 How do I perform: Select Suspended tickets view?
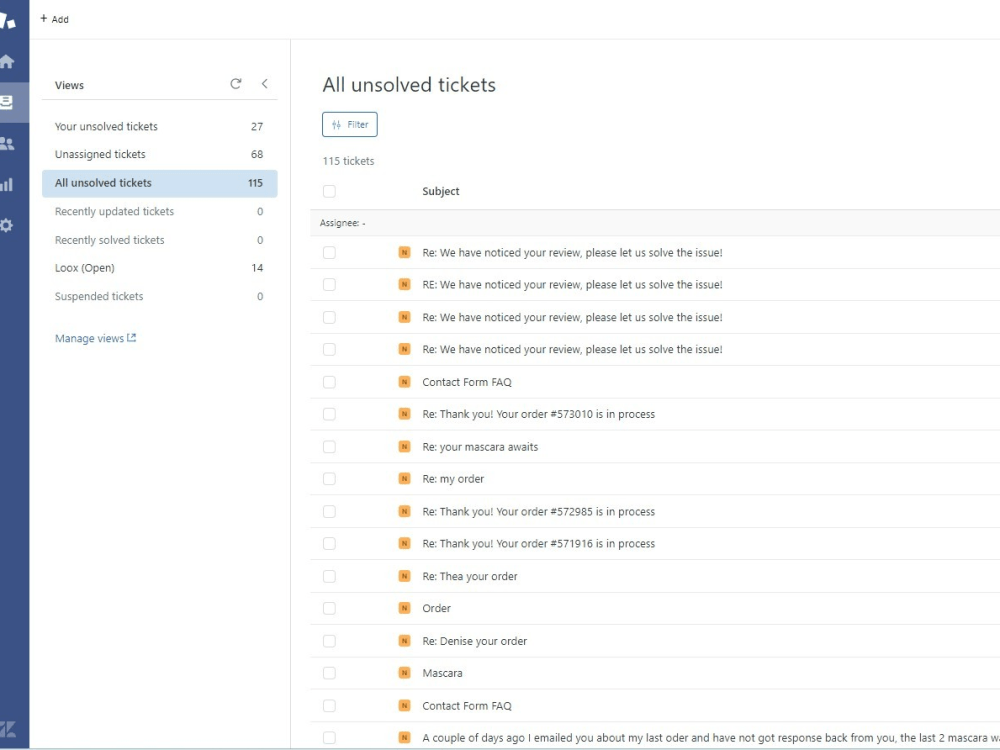point(159,296)
